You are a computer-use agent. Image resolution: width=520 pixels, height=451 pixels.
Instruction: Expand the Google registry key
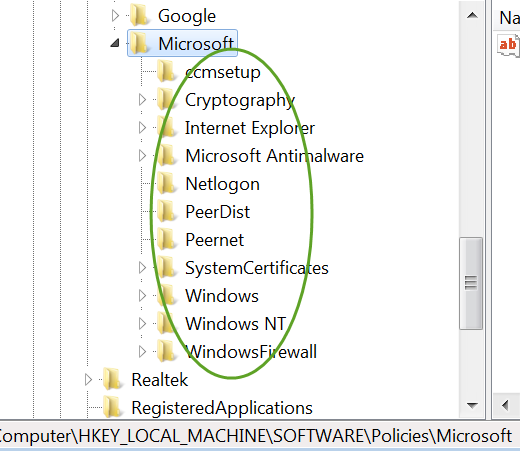115,15
